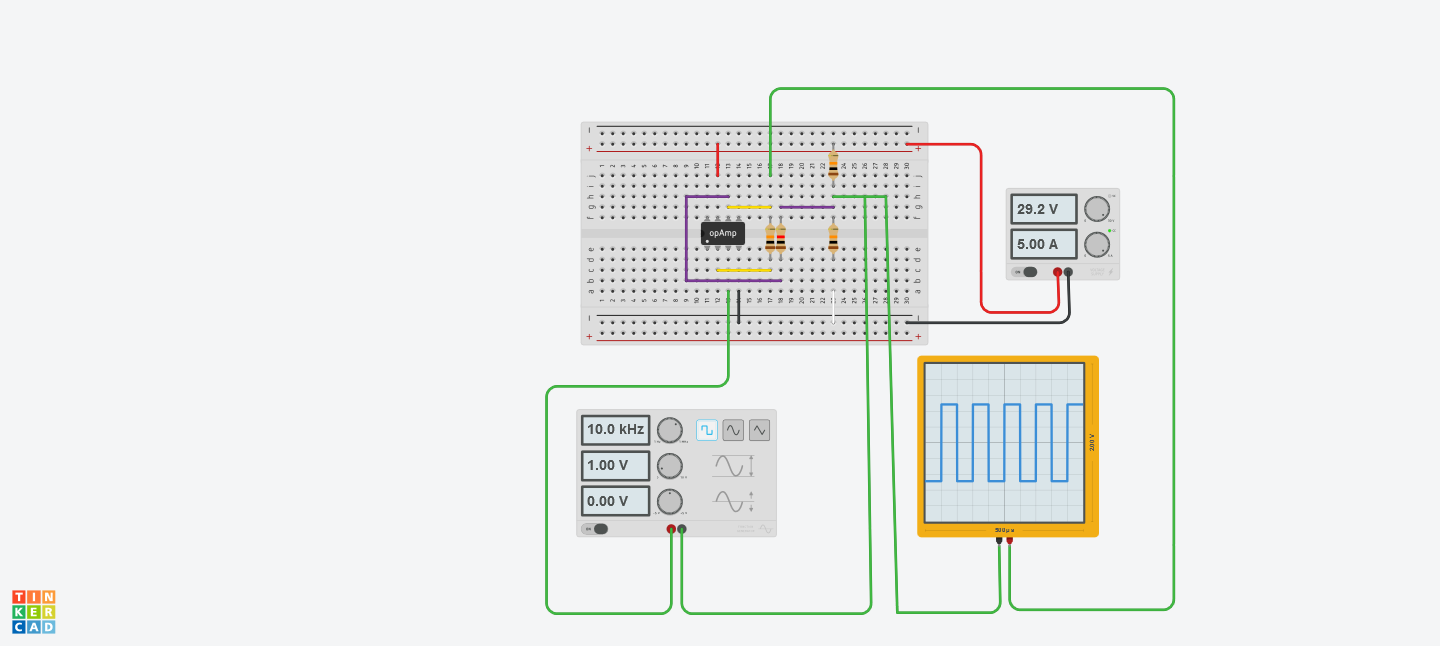The image size is (1440, 646).
Task: Select square waveform on function generator
Action: pos(707,430)
